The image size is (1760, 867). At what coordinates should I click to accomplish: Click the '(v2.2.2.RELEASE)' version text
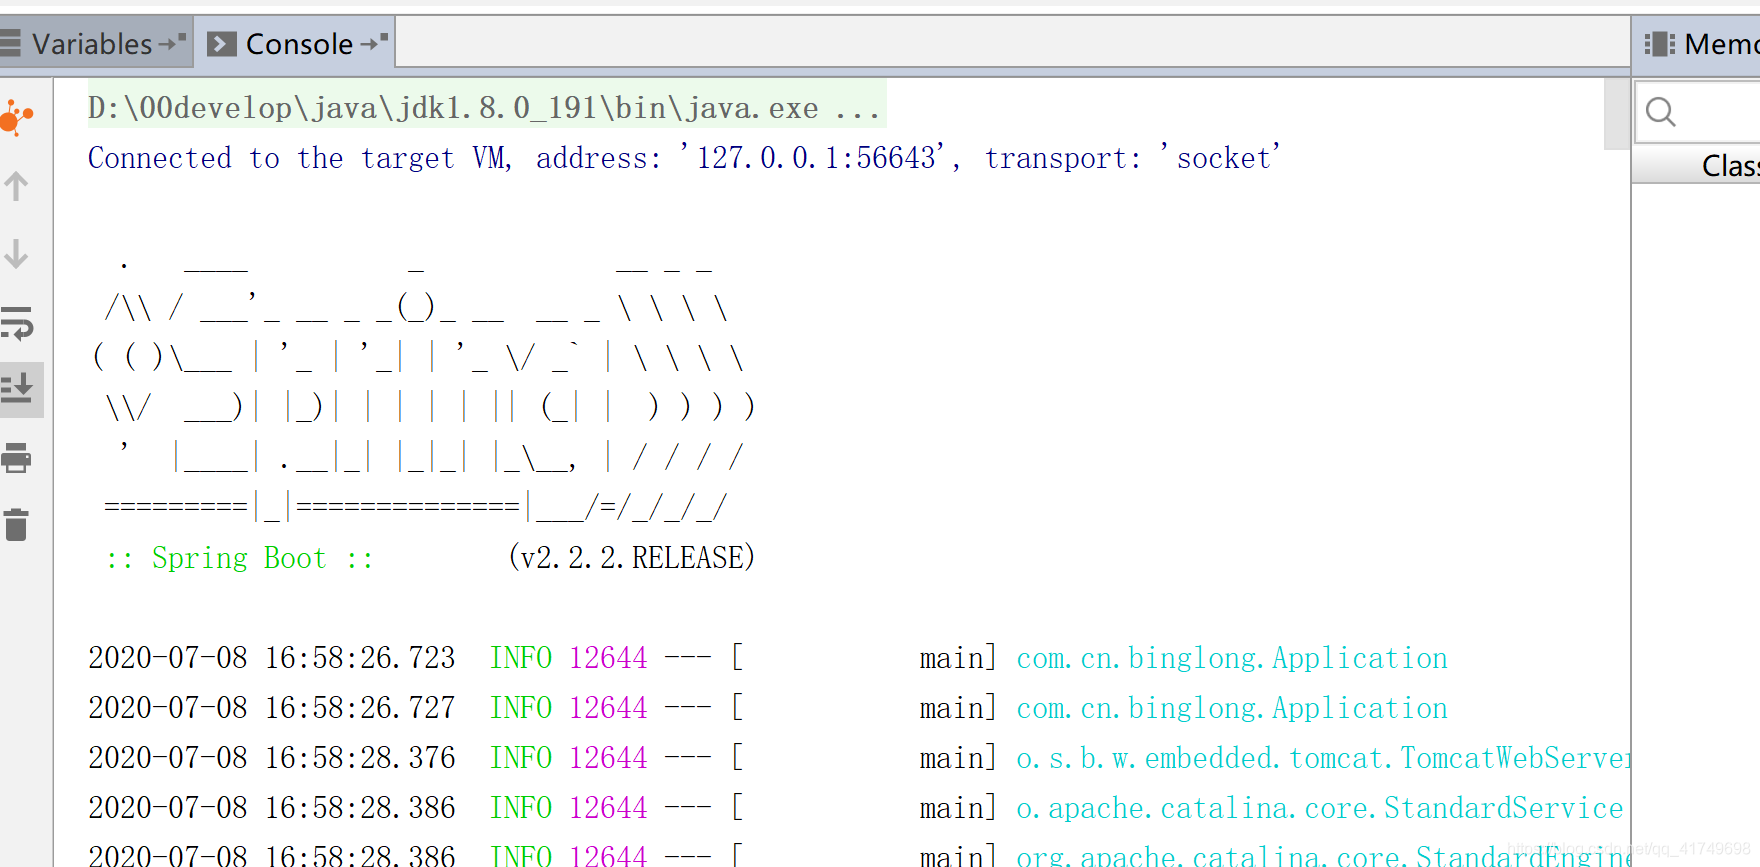(x=632, y=557)
